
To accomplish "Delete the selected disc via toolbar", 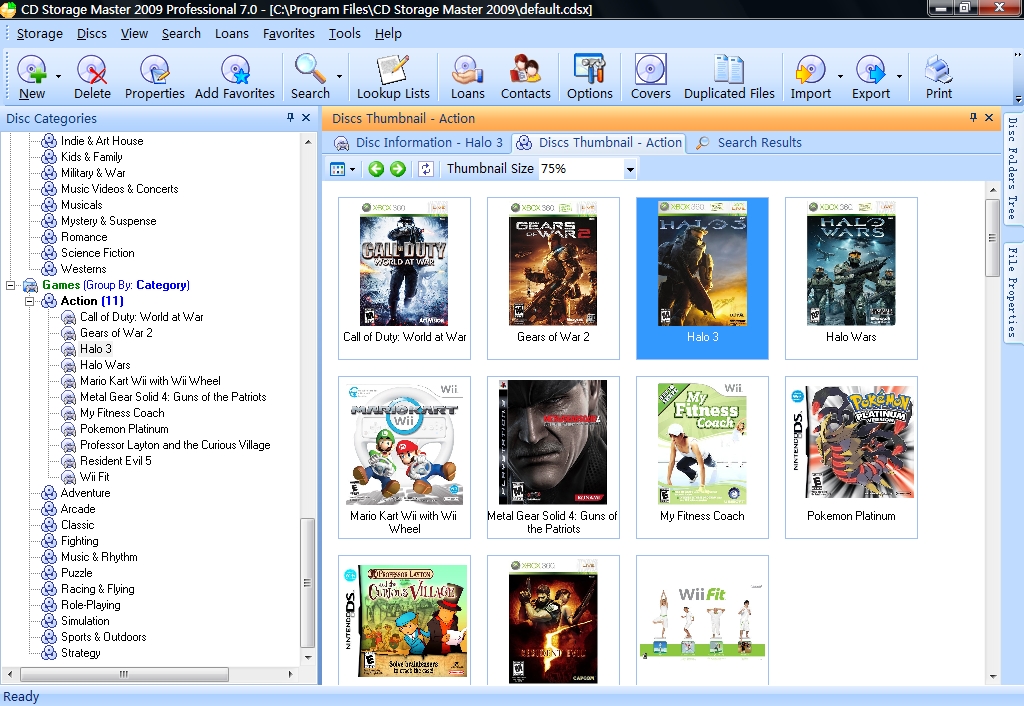I will (92, 77).
